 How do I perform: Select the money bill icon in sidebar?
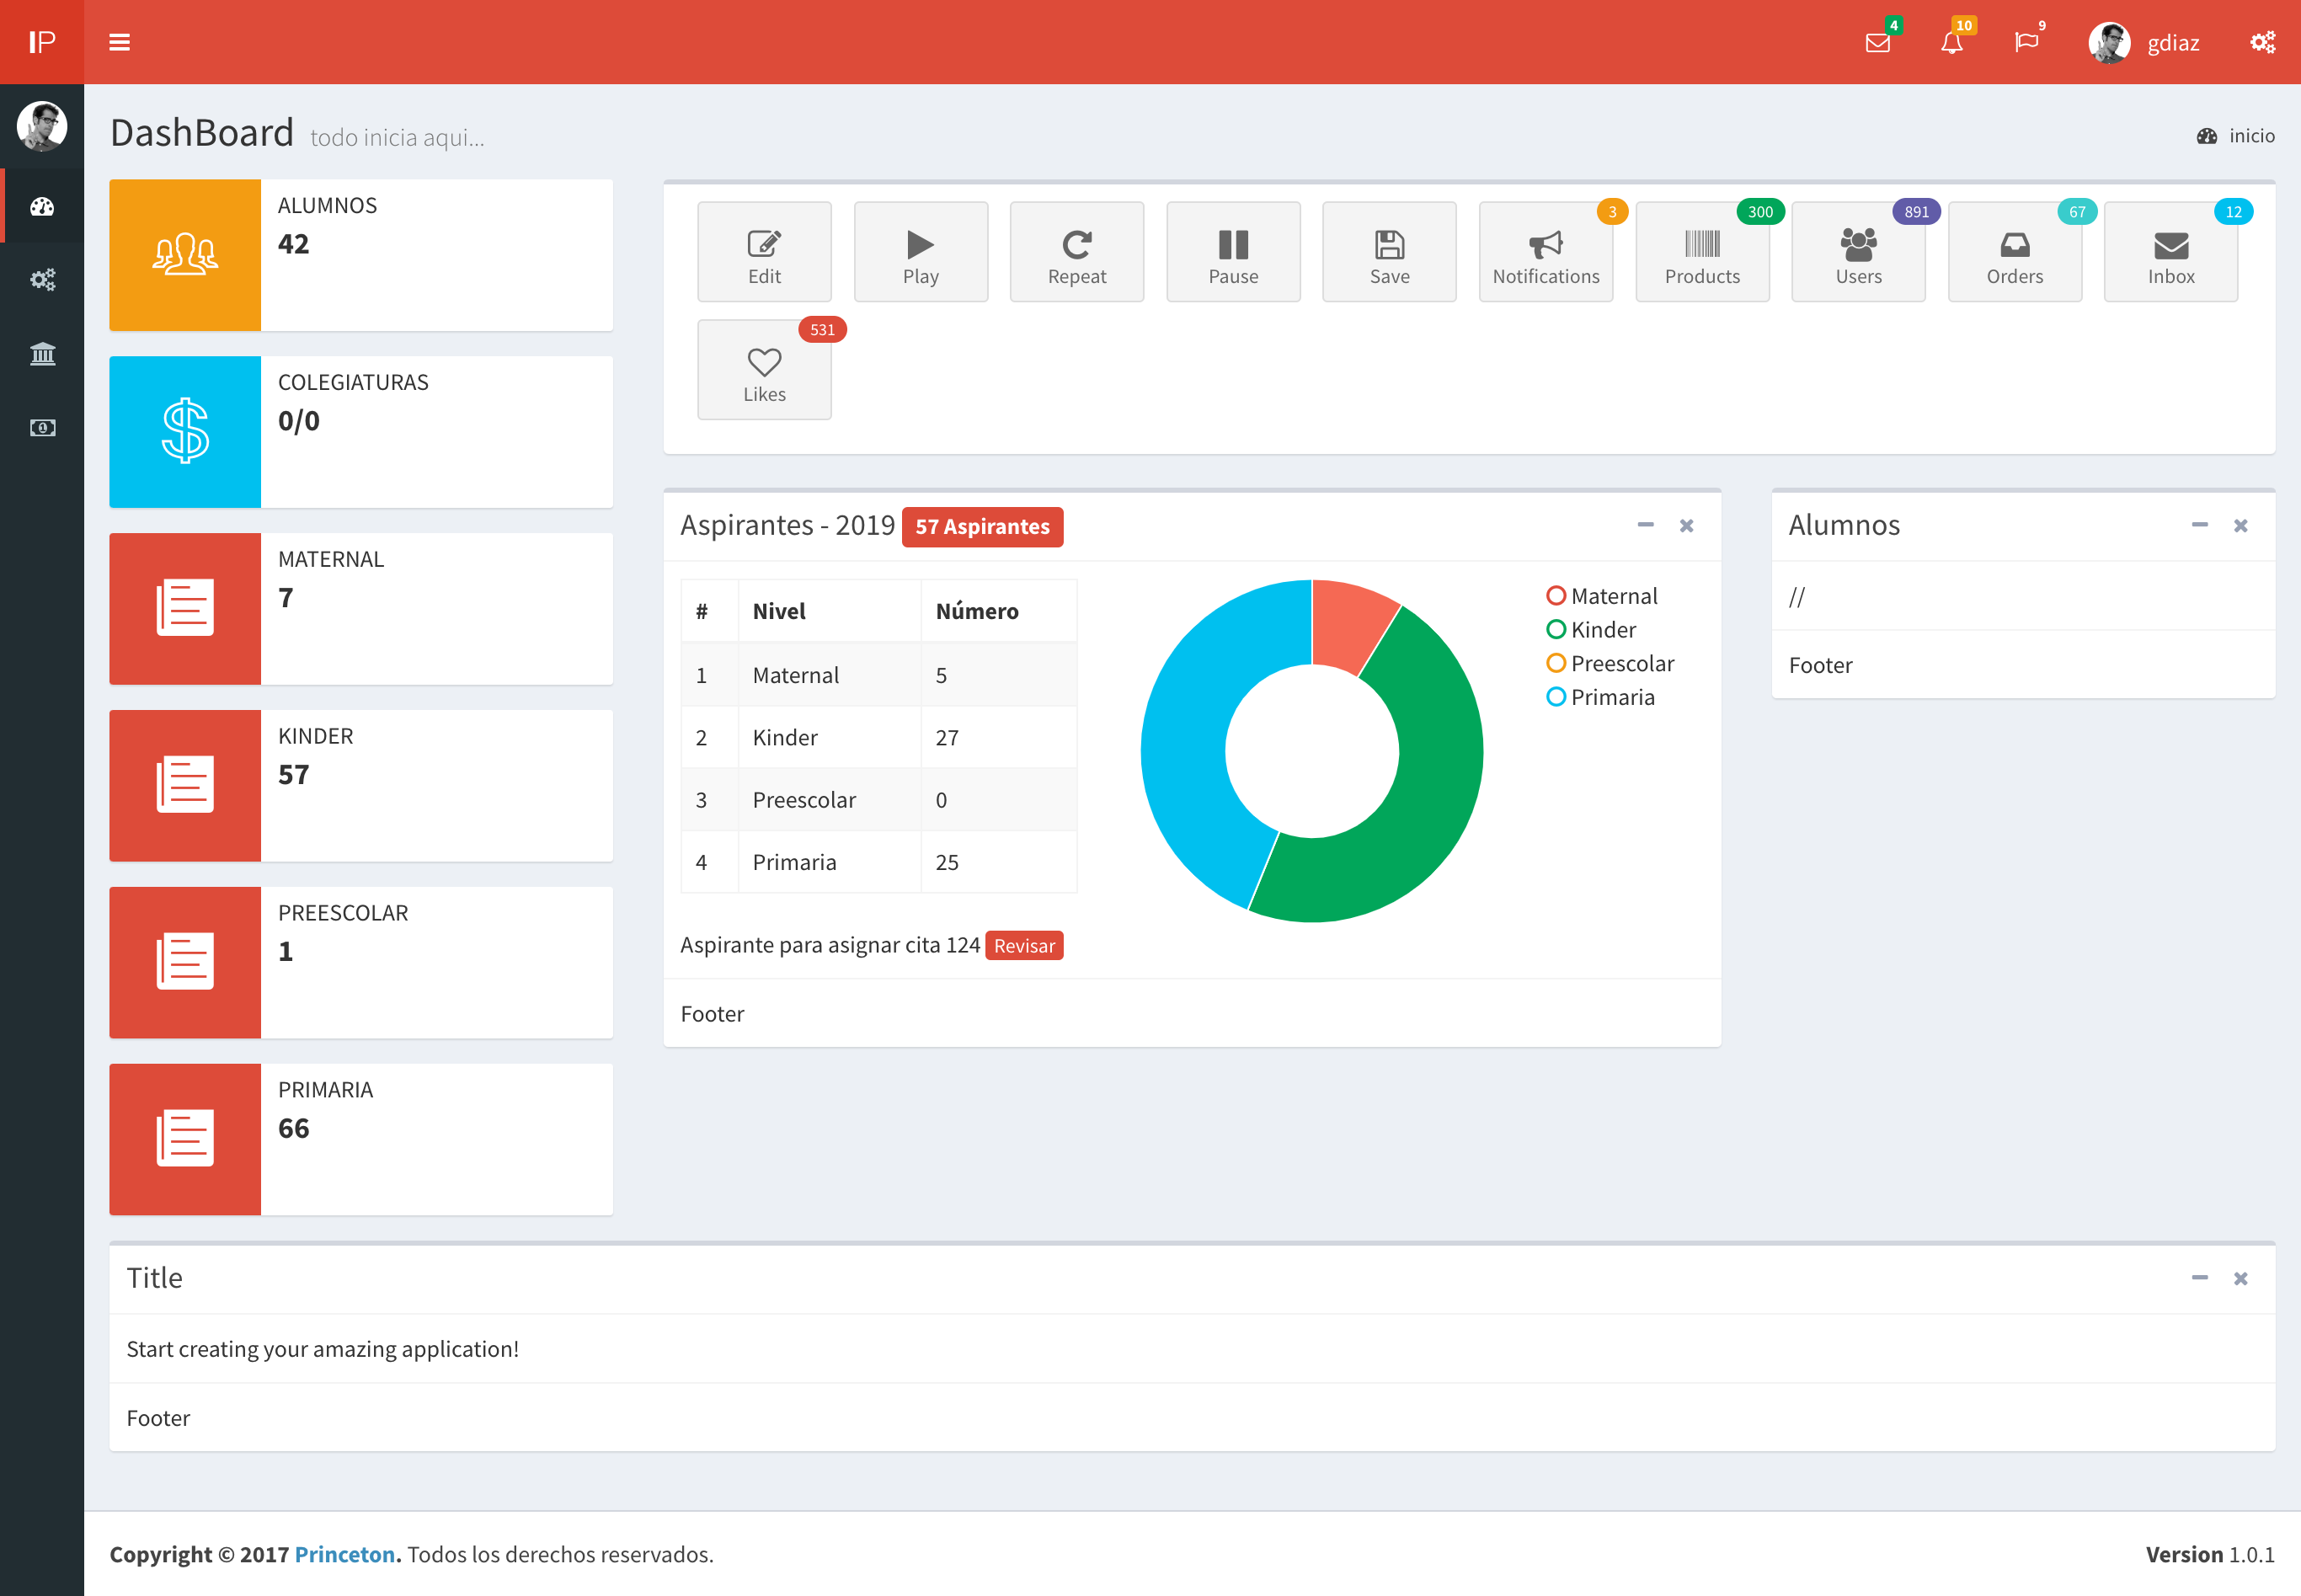tap(42, 428)
